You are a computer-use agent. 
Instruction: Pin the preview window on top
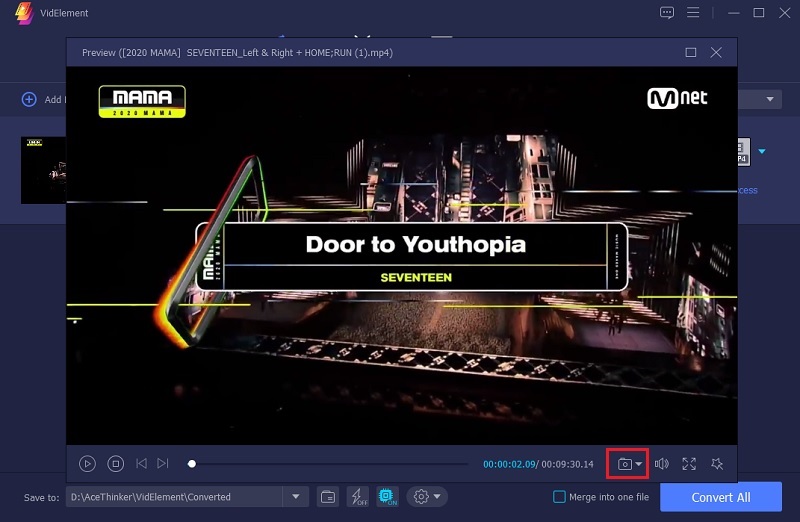717,464
